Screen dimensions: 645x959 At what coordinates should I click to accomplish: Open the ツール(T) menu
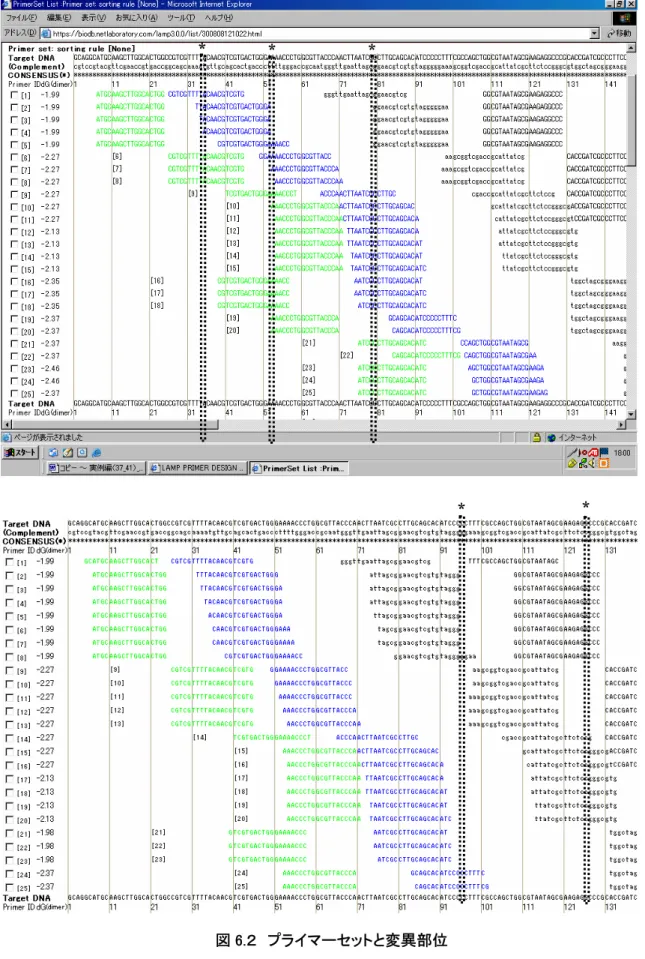pyautogui.click(x=181, y=18)
